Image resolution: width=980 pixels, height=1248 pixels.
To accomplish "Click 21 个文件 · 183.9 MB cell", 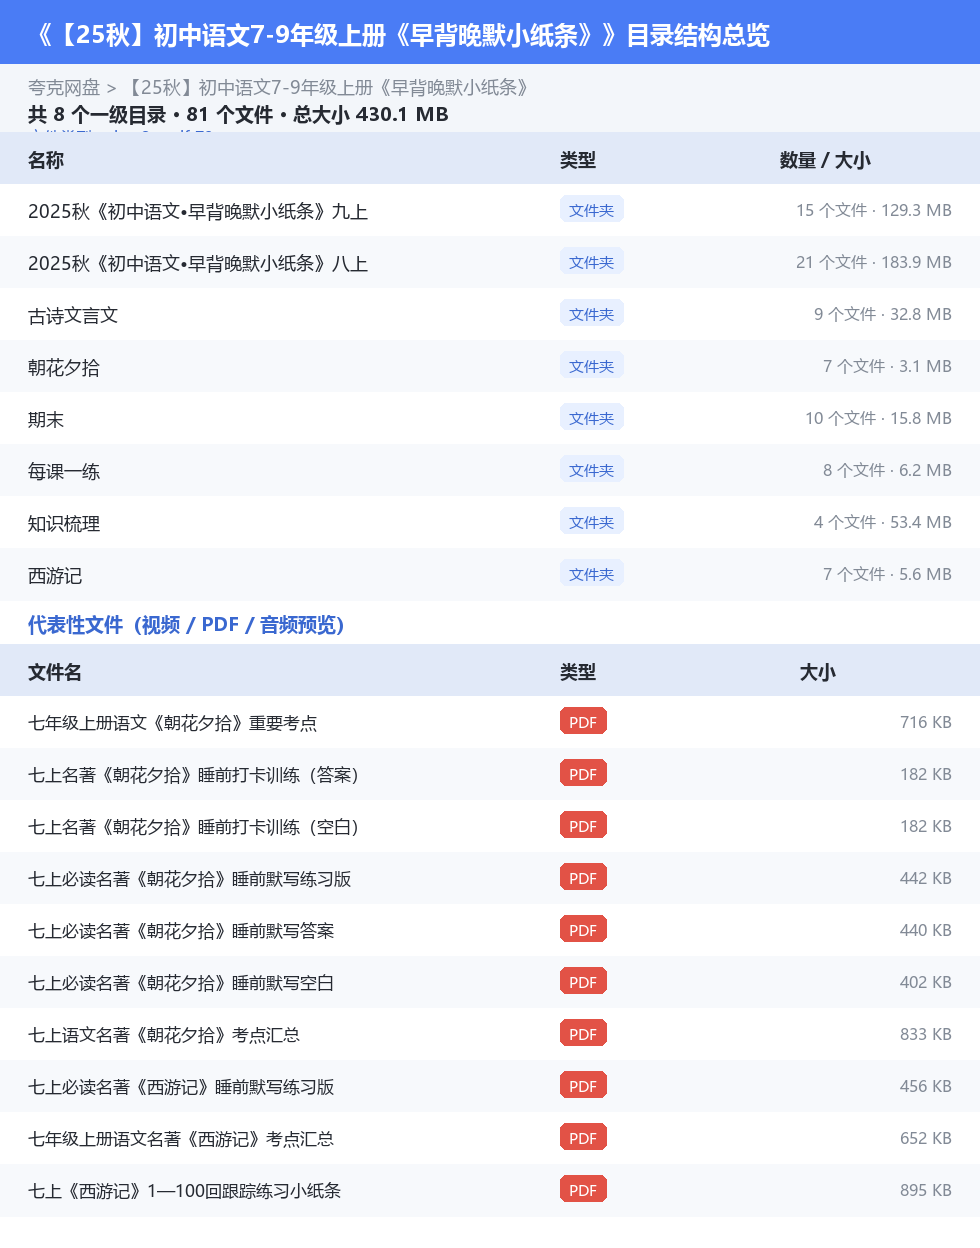I will (874, 262).
